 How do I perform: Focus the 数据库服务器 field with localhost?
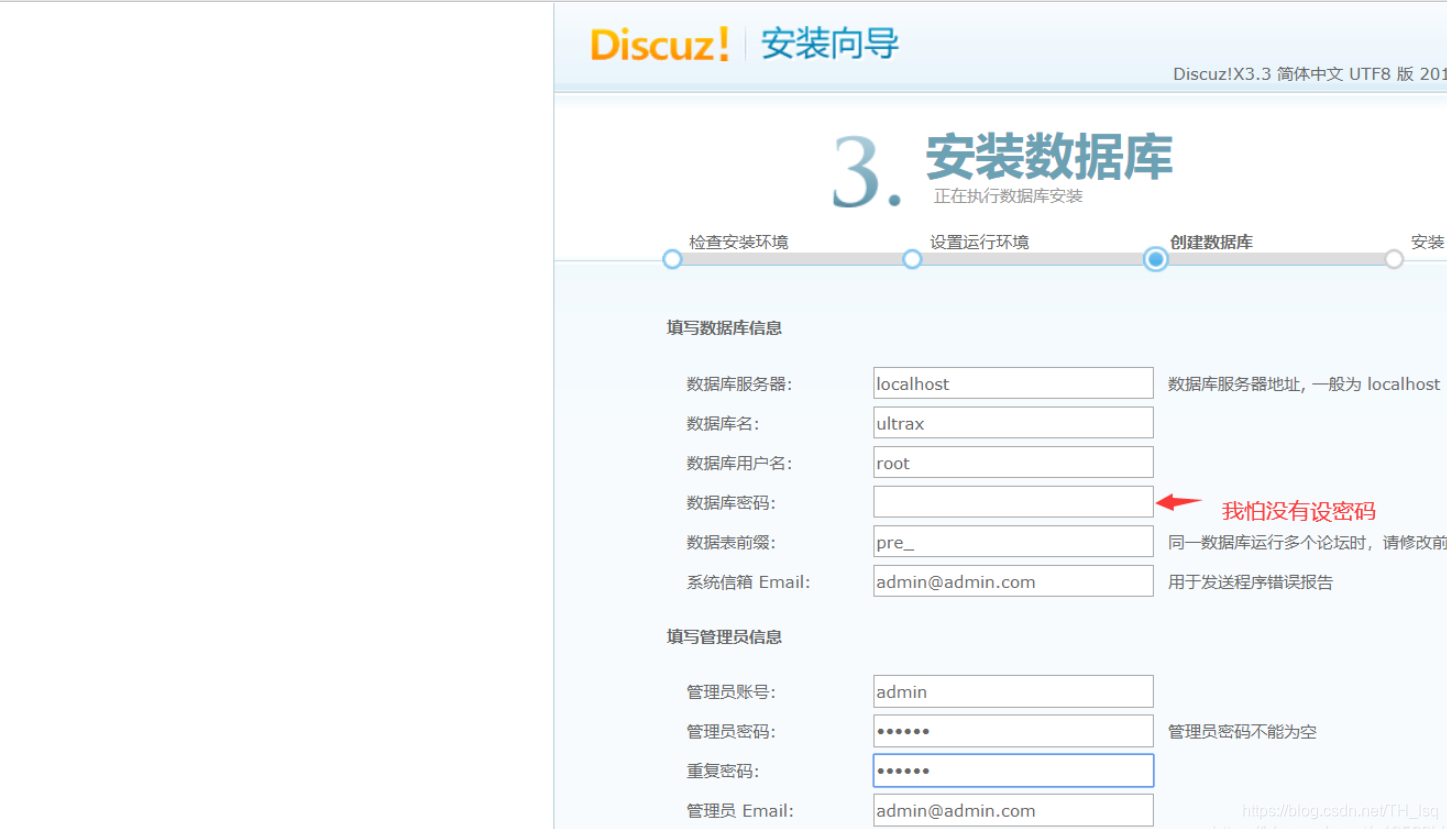(1013, 383)
